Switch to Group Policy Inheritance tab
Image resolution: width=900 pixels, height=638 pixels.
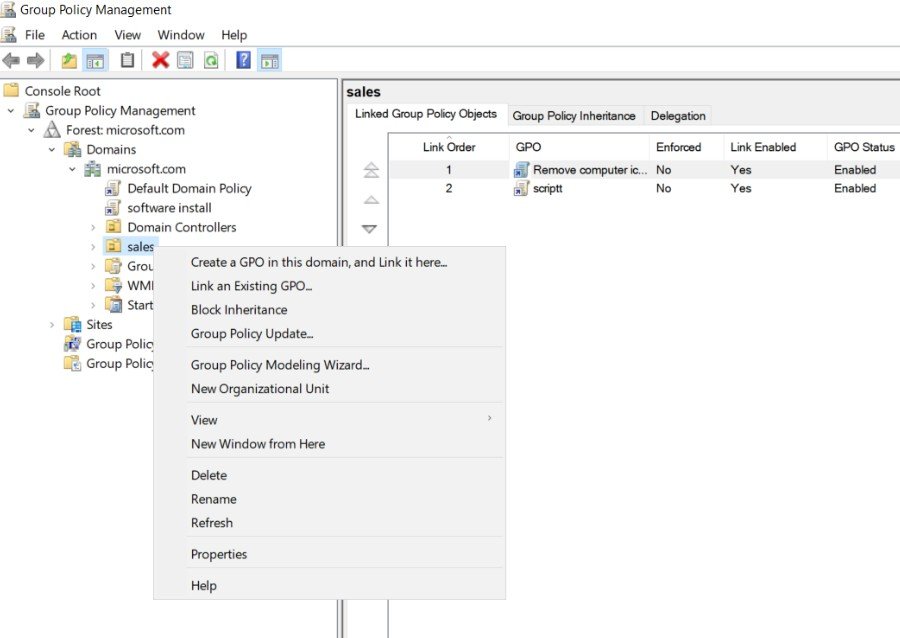(574, 116)
